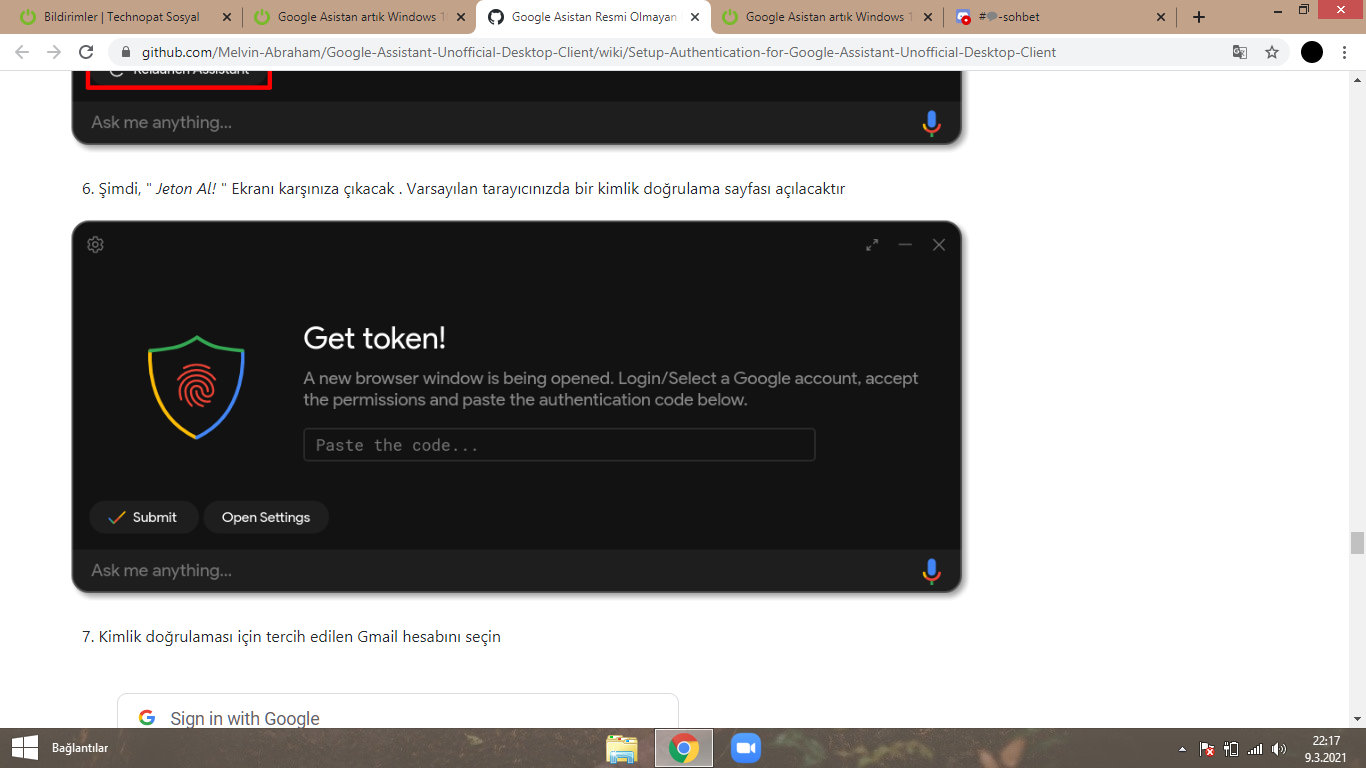
Task: Open the Bağlantılar taskbar toolbar
Action: [x=80, y=748]
